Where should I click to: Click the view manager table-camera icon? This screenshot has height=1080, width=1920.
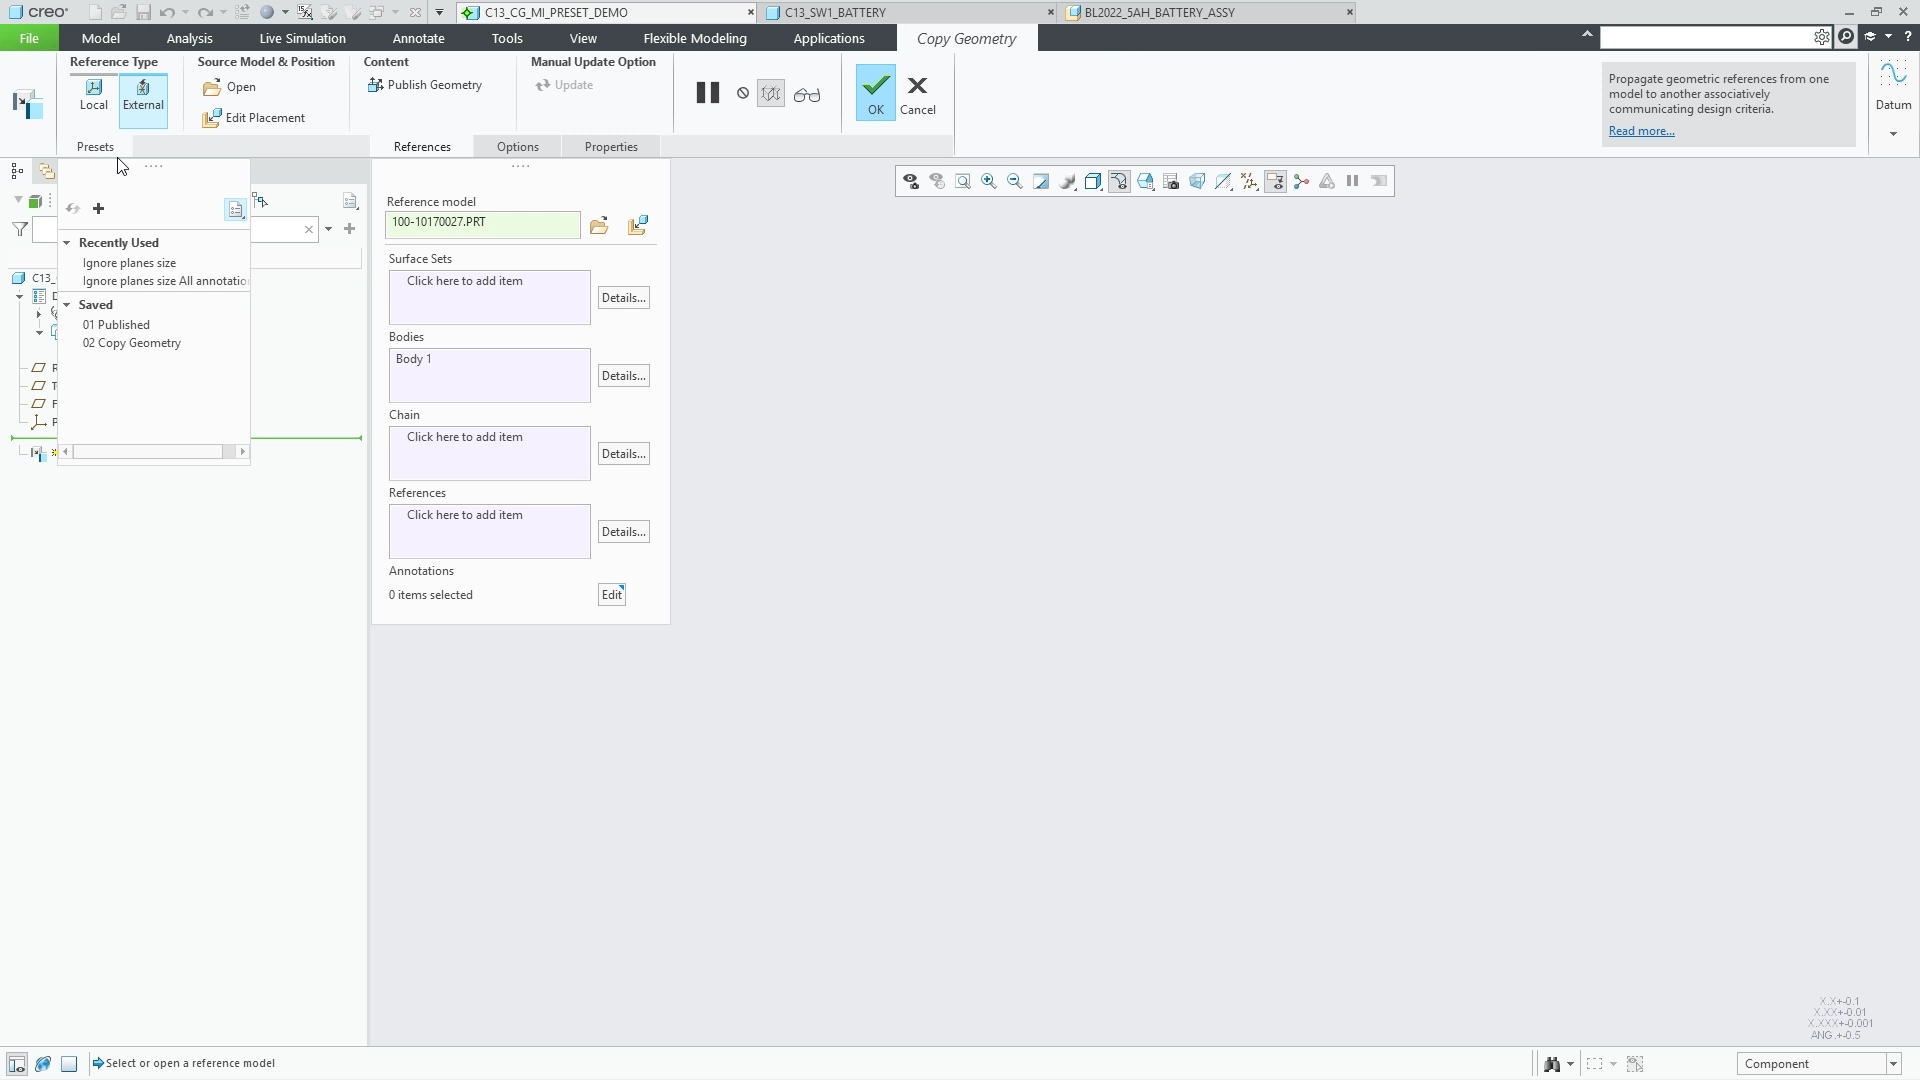[x=1171, y=181]
